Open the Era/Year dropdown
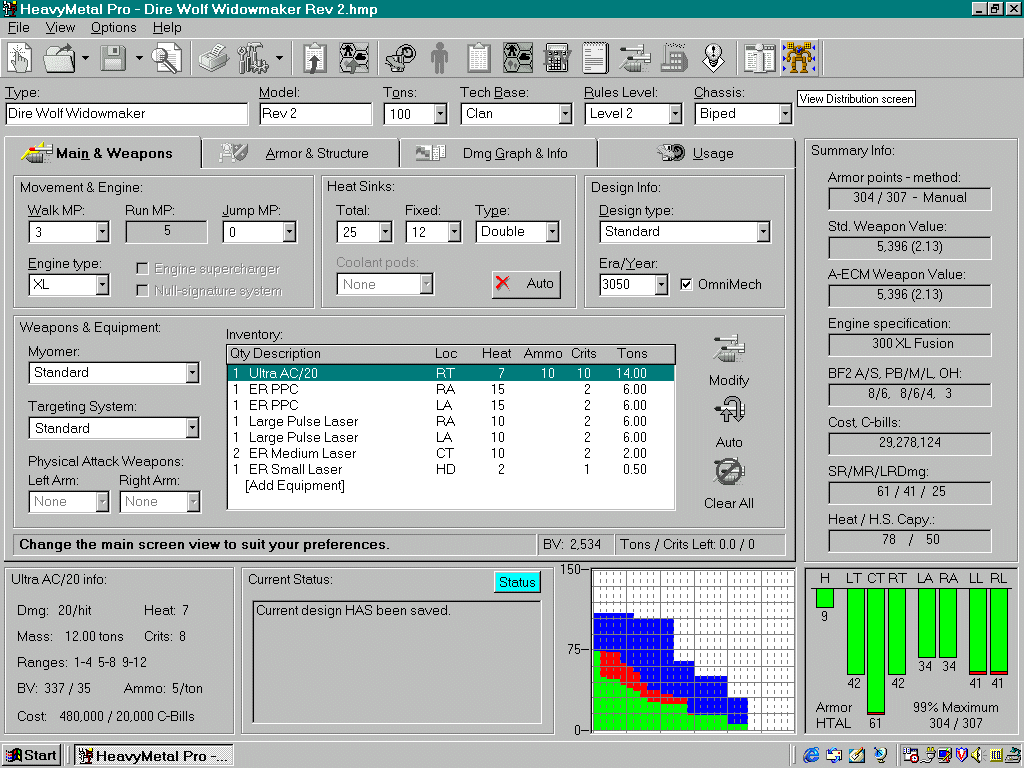 (662, 285)
